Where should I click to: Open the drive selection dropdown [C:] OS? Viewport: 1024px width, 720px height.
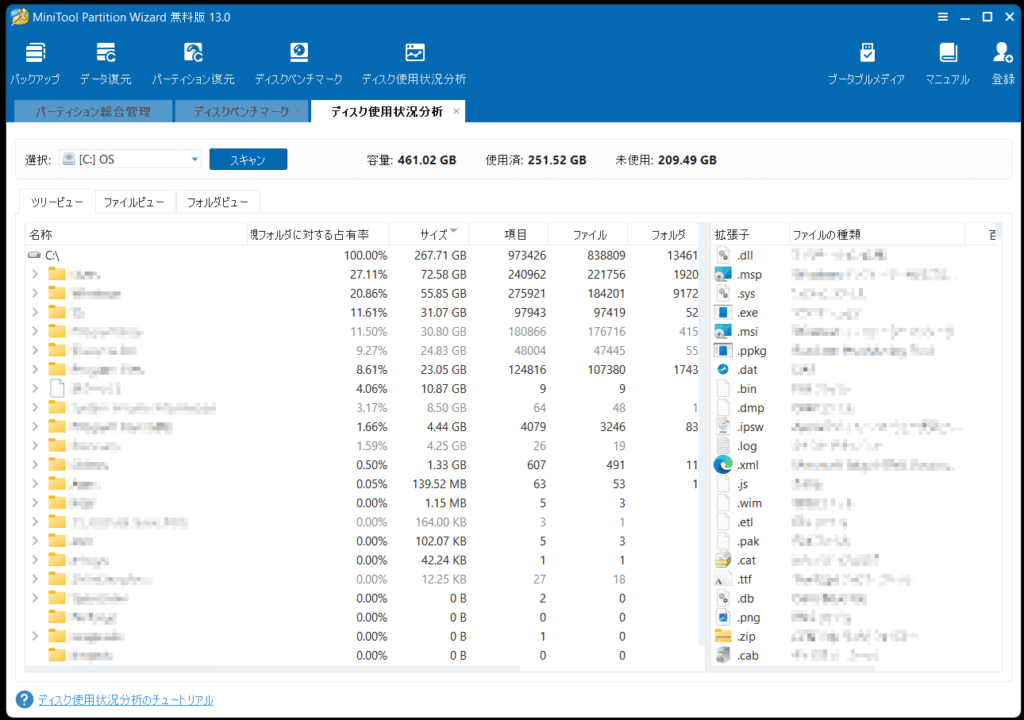[x=130, y=159]
